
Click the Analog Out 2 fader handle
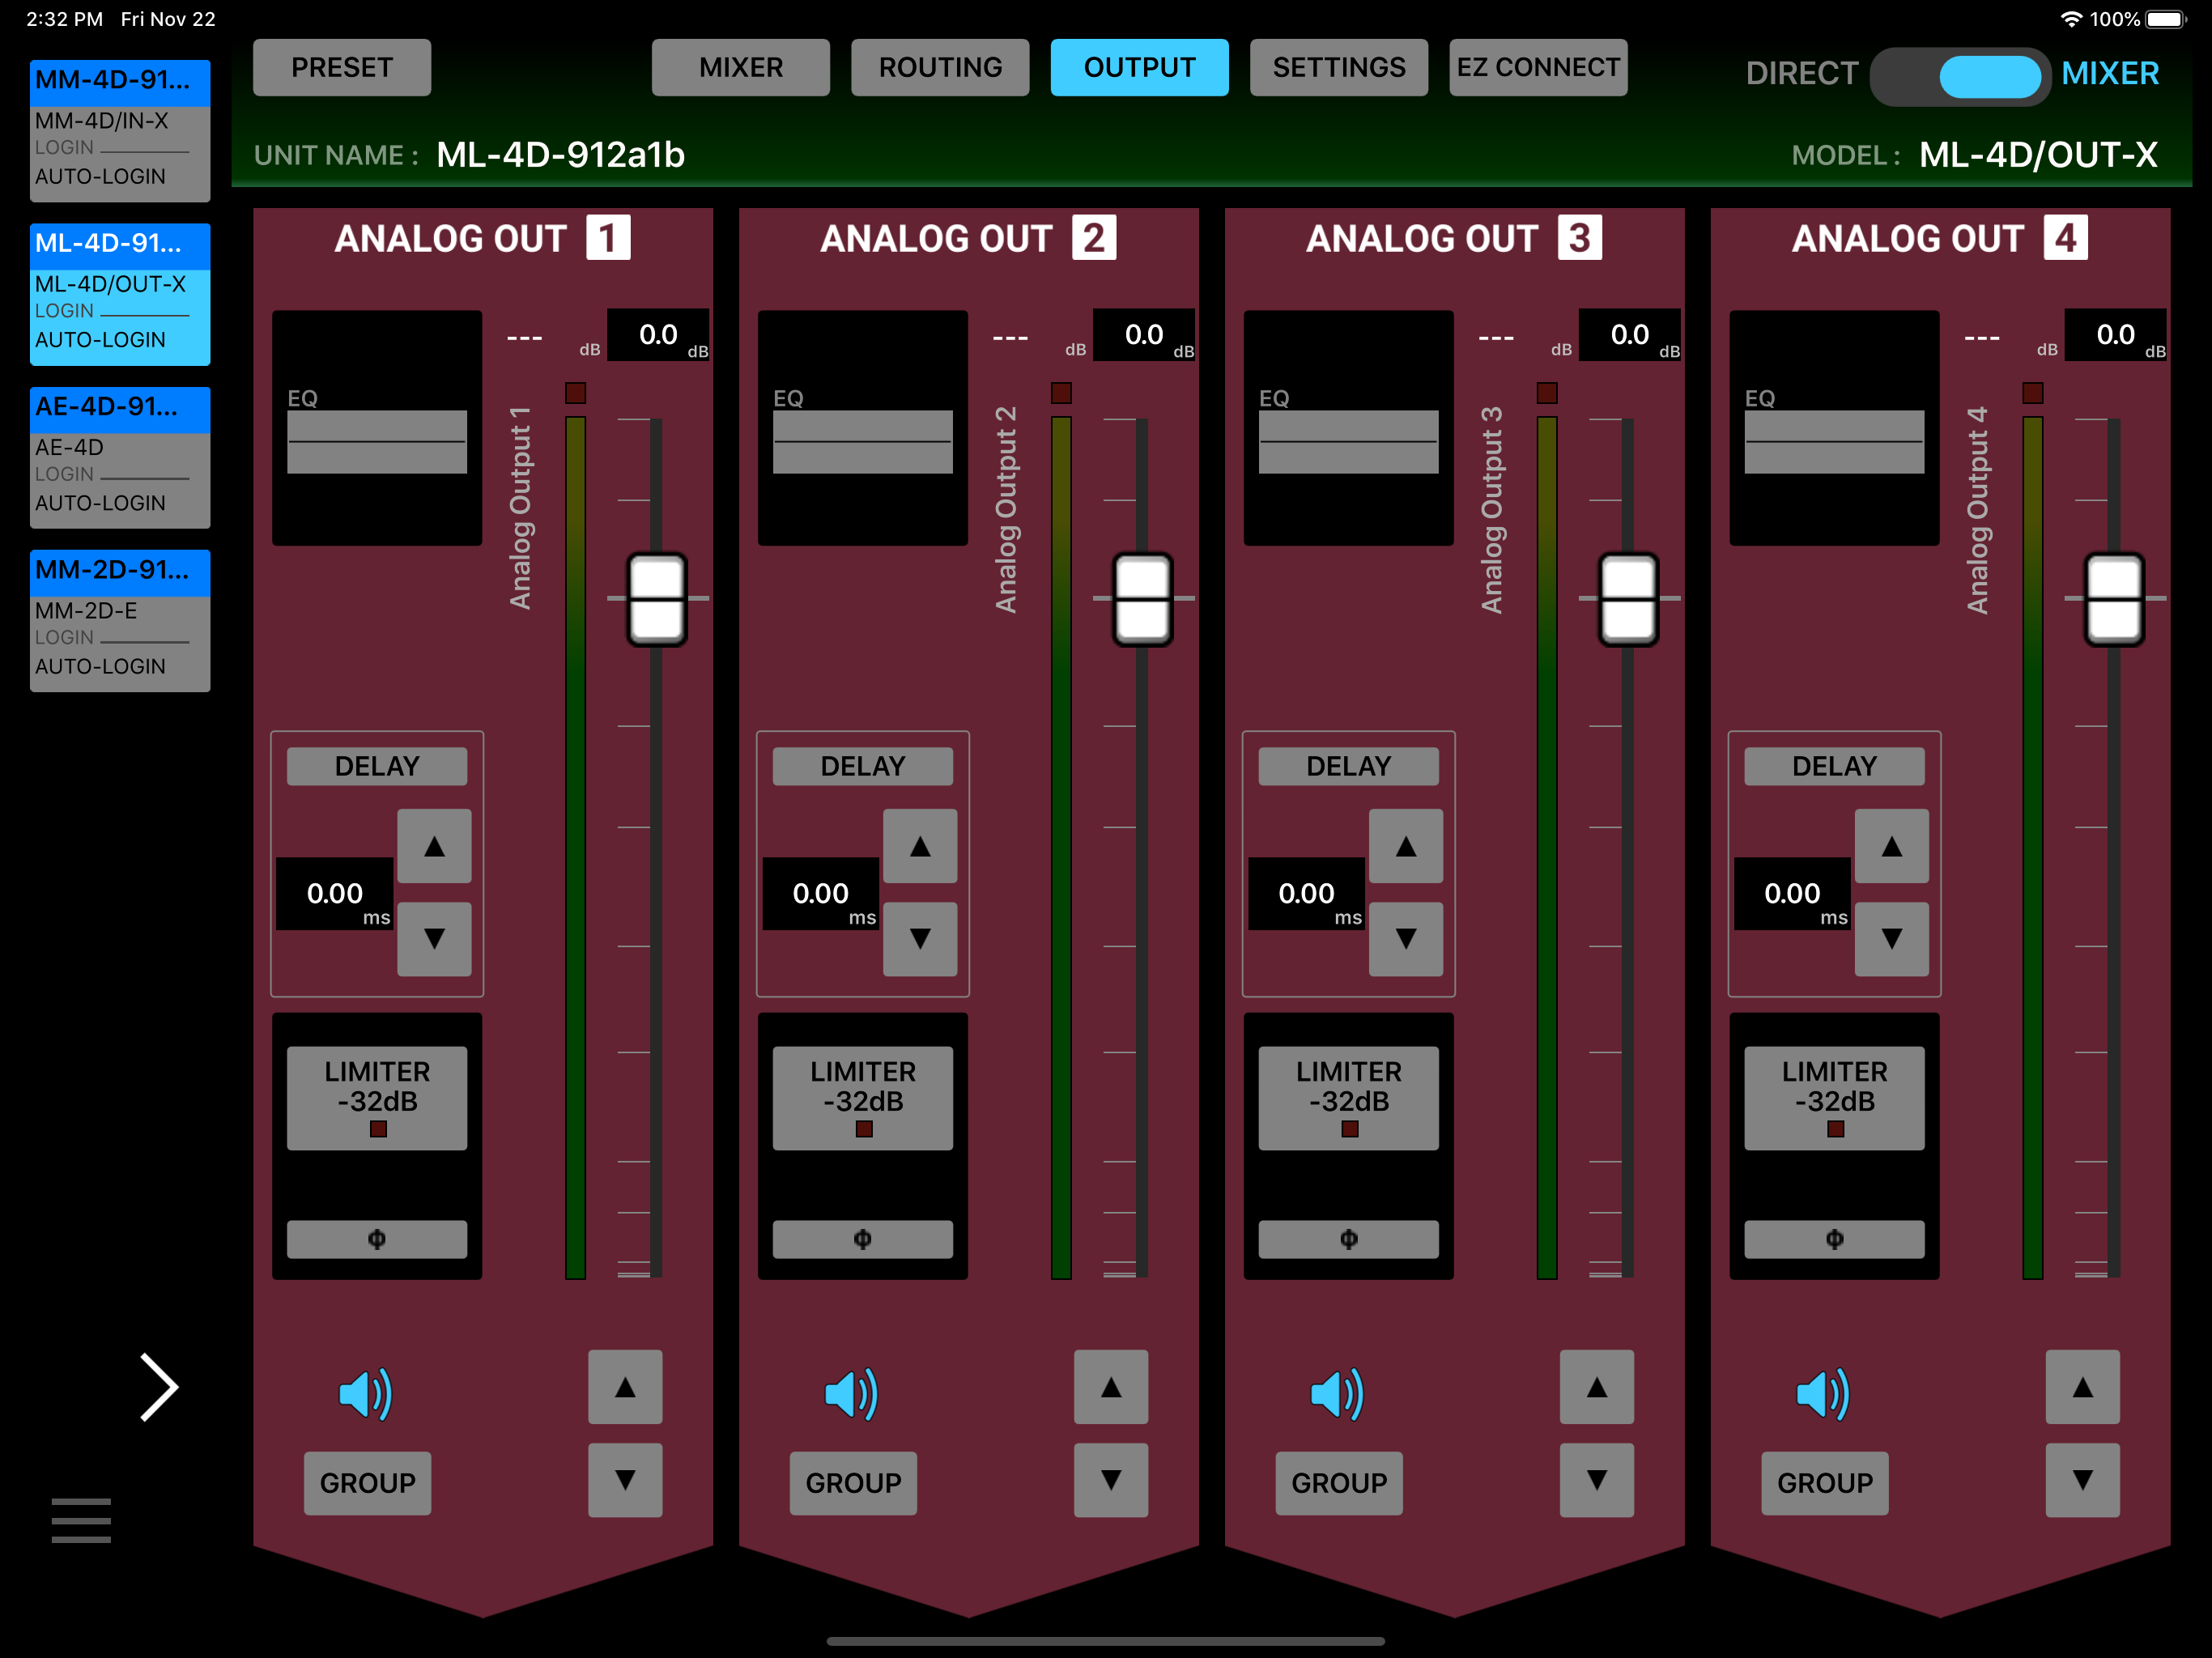tap(1143, 599)
